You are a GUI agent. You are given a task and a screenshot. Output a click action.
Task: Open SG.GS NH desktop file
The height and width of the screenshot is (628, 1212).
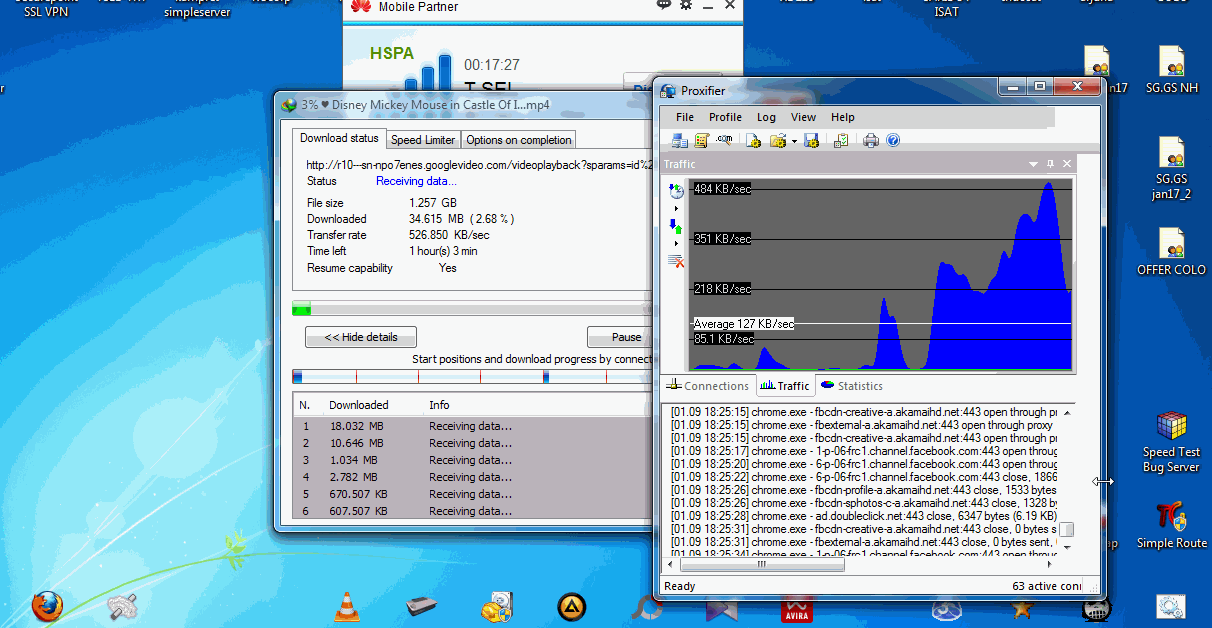(1172, 70)
